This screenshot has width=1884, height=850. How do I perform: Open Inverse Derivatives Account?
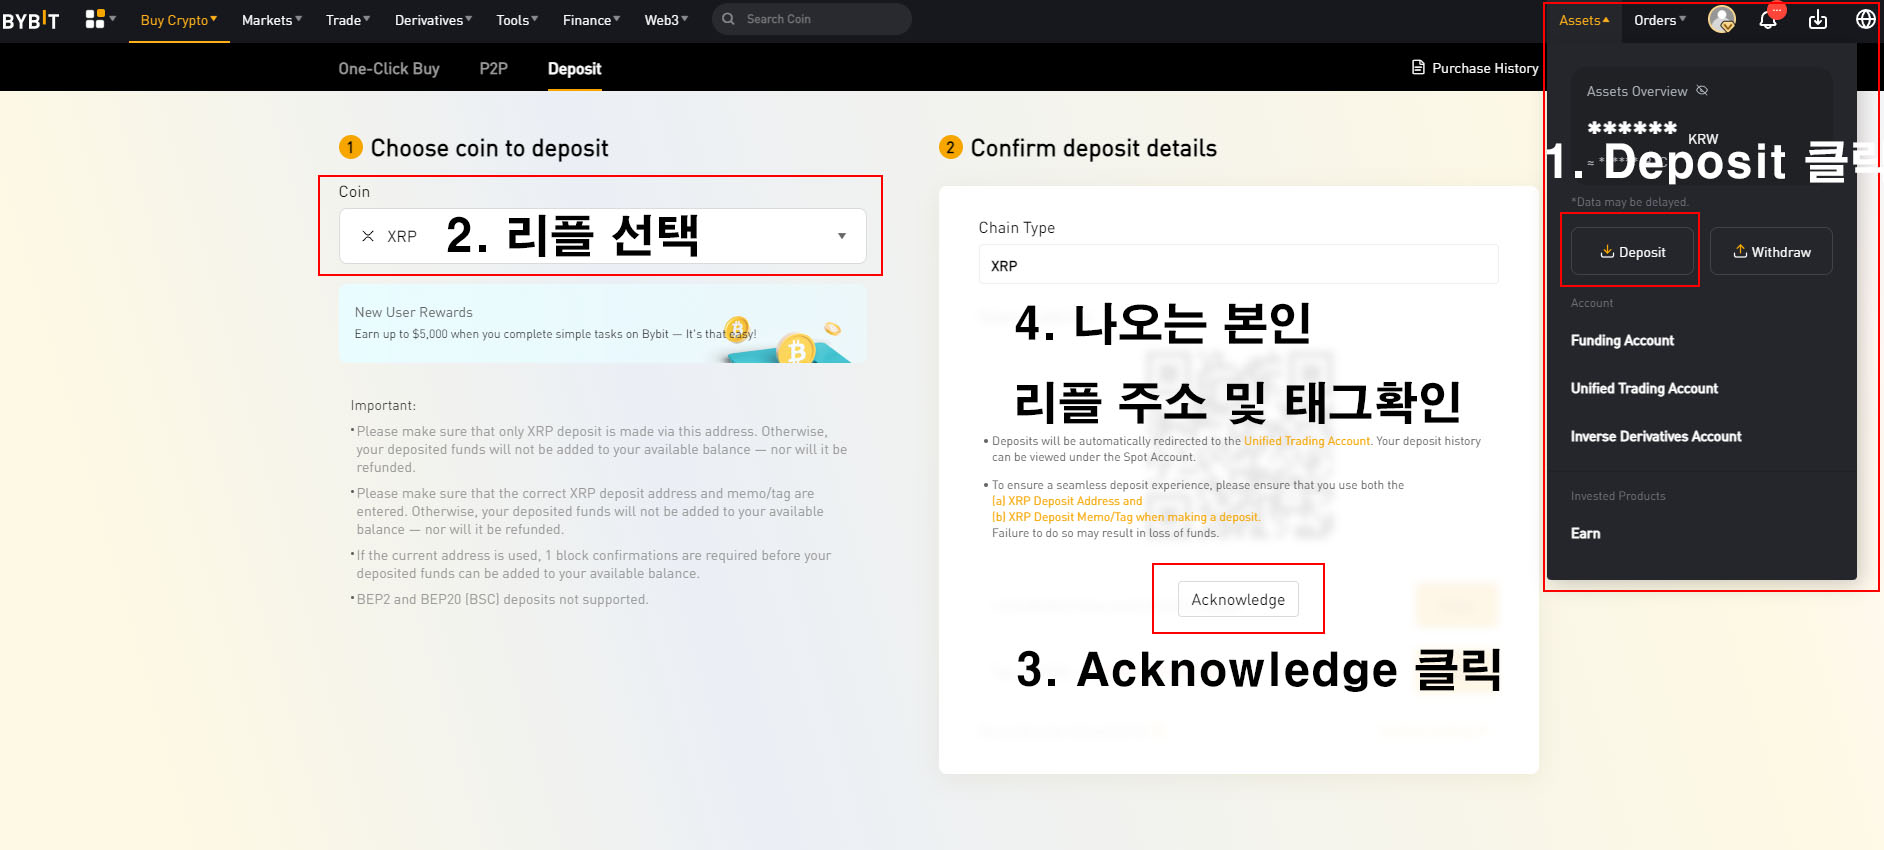point(1656,436)
